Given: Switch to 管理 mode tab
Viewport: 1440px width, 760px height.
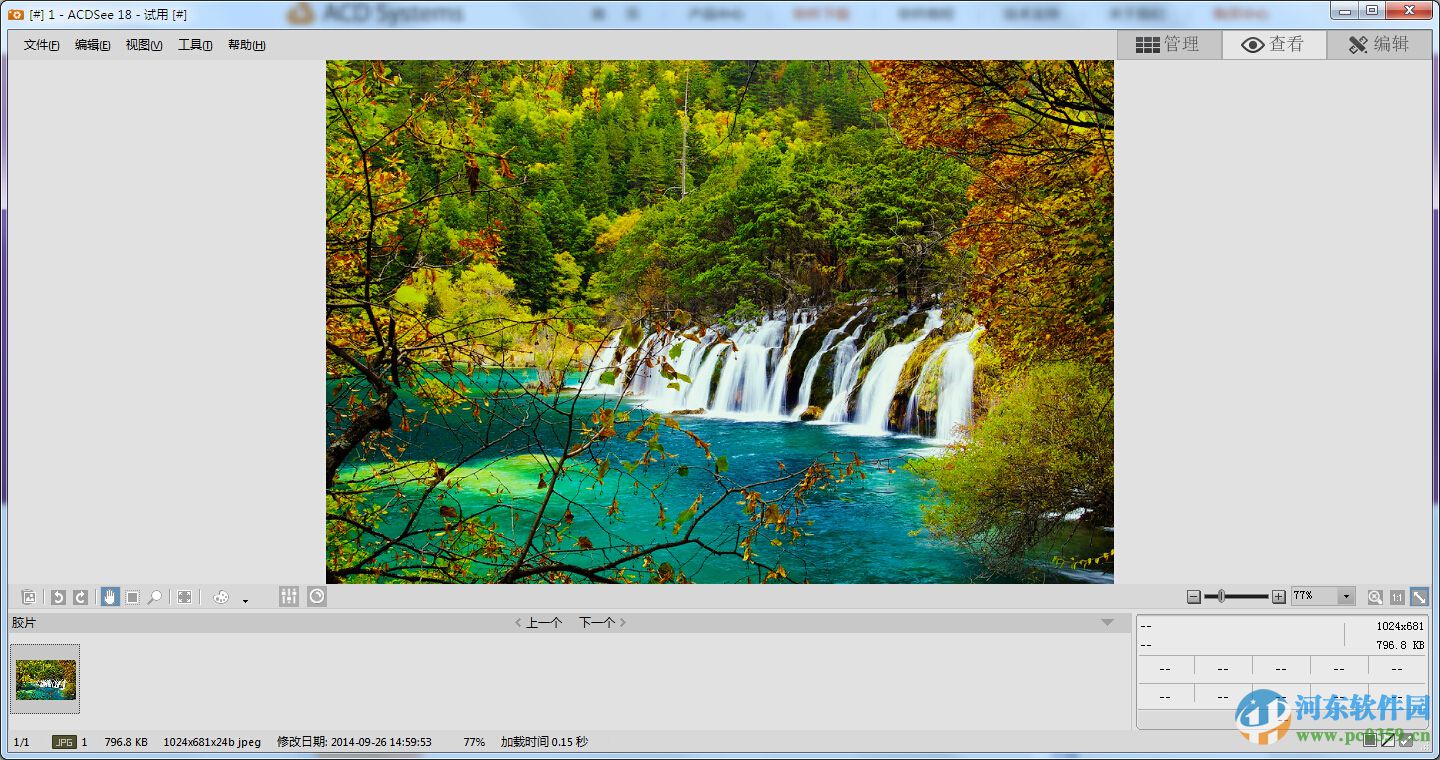Looking at the screenshot, I should tap(1169, 44).
